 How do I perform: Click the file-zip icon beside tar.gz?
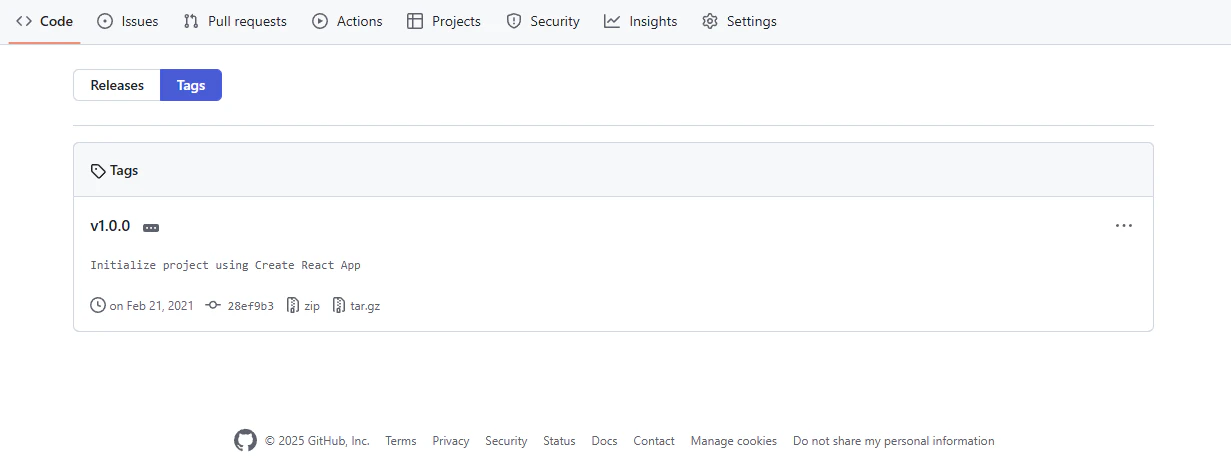(339, 305)
